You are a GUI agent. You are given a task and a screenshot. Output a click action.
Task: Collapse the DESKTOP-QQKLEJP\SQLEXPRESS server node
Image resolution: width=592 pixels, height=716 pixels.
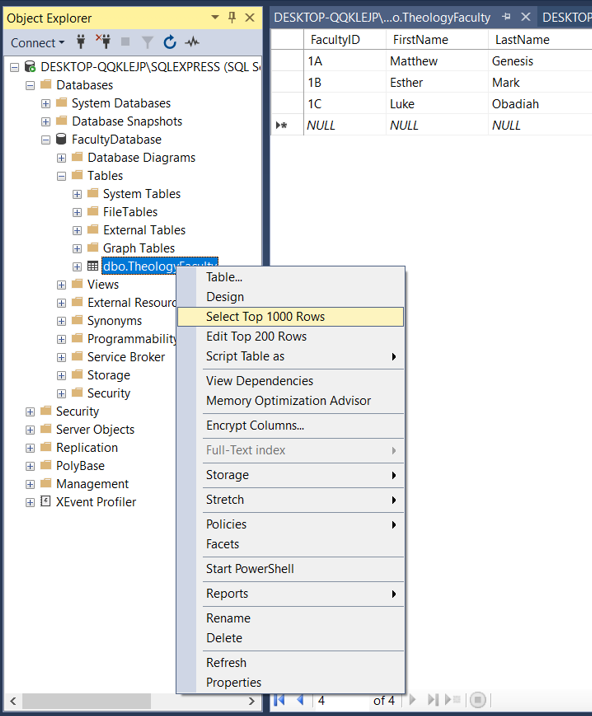pos(15,67)
